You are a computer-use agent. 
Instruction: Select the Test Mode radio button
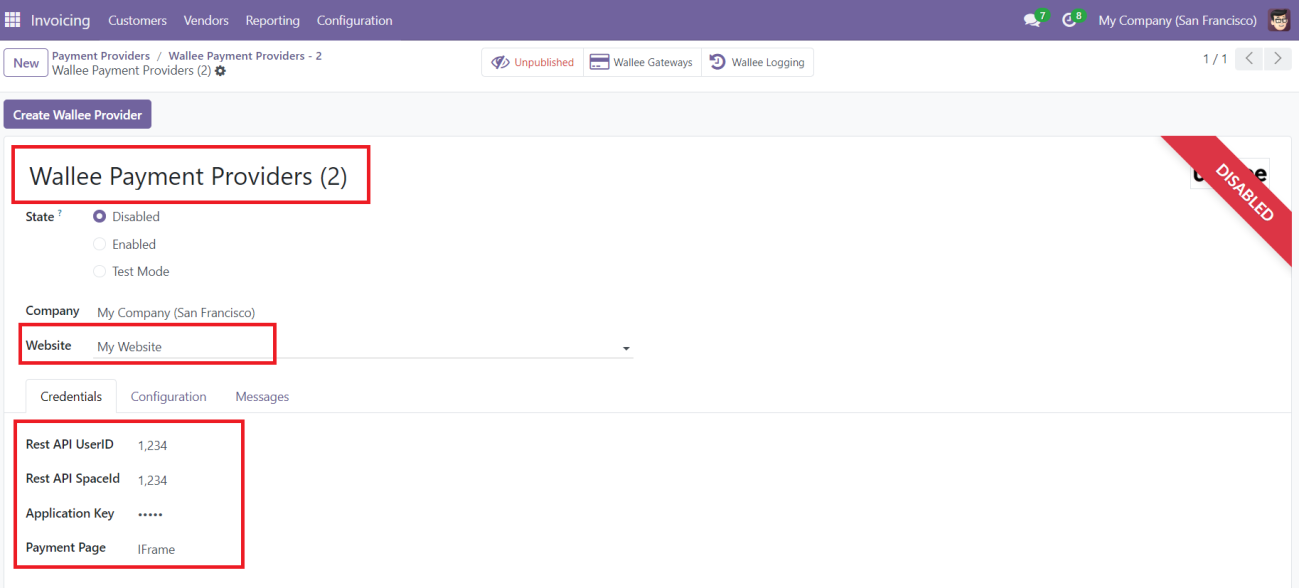(x=100, y=271)
